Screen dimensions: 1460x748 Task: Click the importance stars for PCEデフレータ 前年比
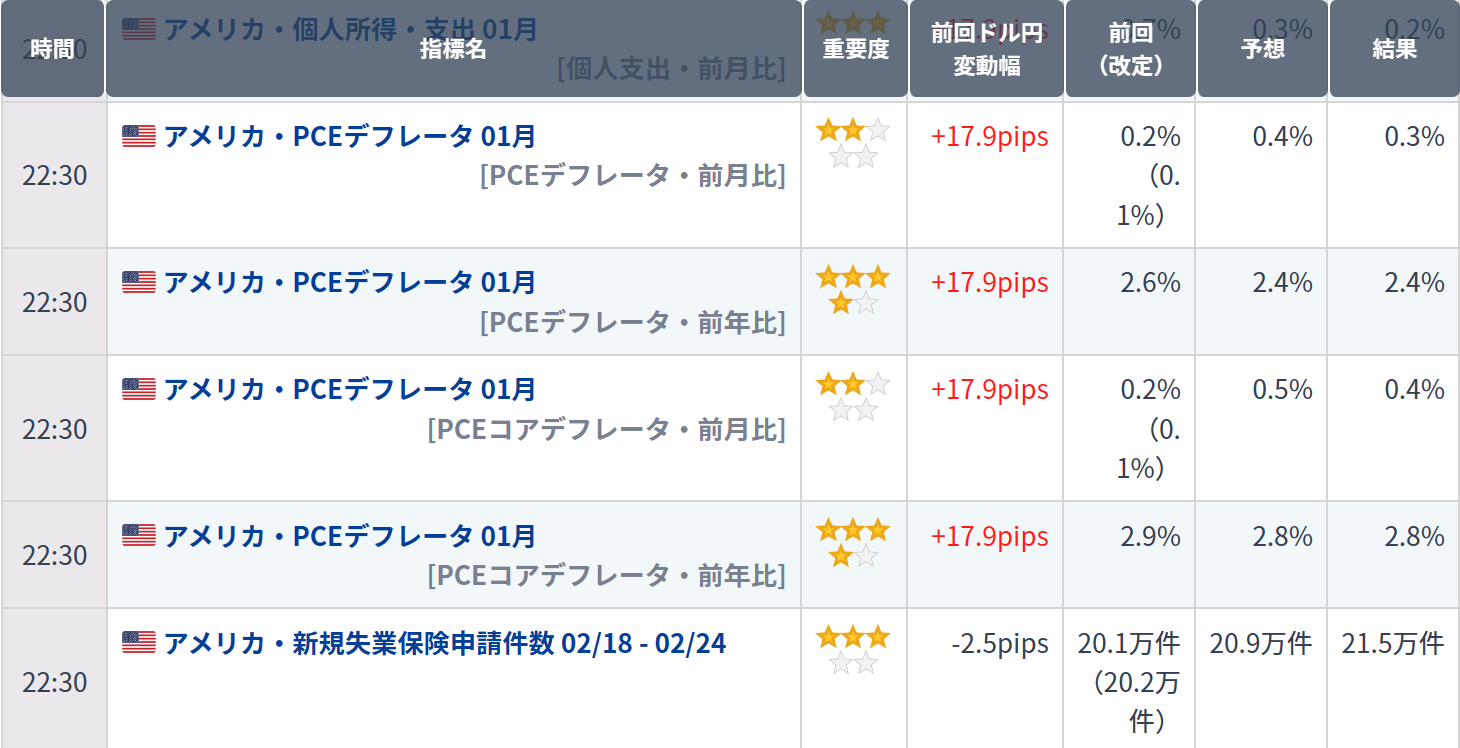click(x=853, y=289)
